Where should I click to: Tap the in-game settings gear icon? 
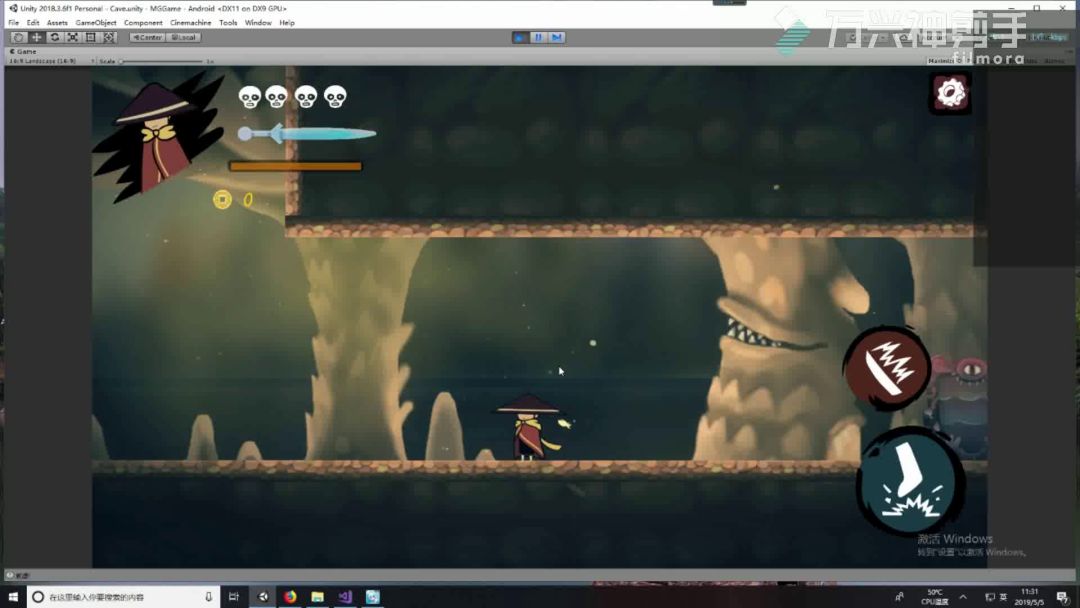tap(950, 93)
